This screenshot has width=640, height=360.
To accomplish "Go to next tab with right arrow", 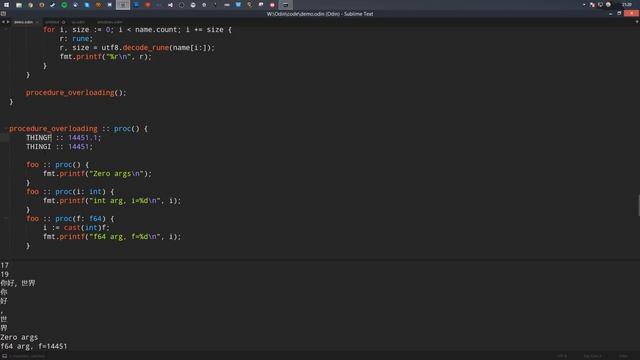I will point(8,22).
